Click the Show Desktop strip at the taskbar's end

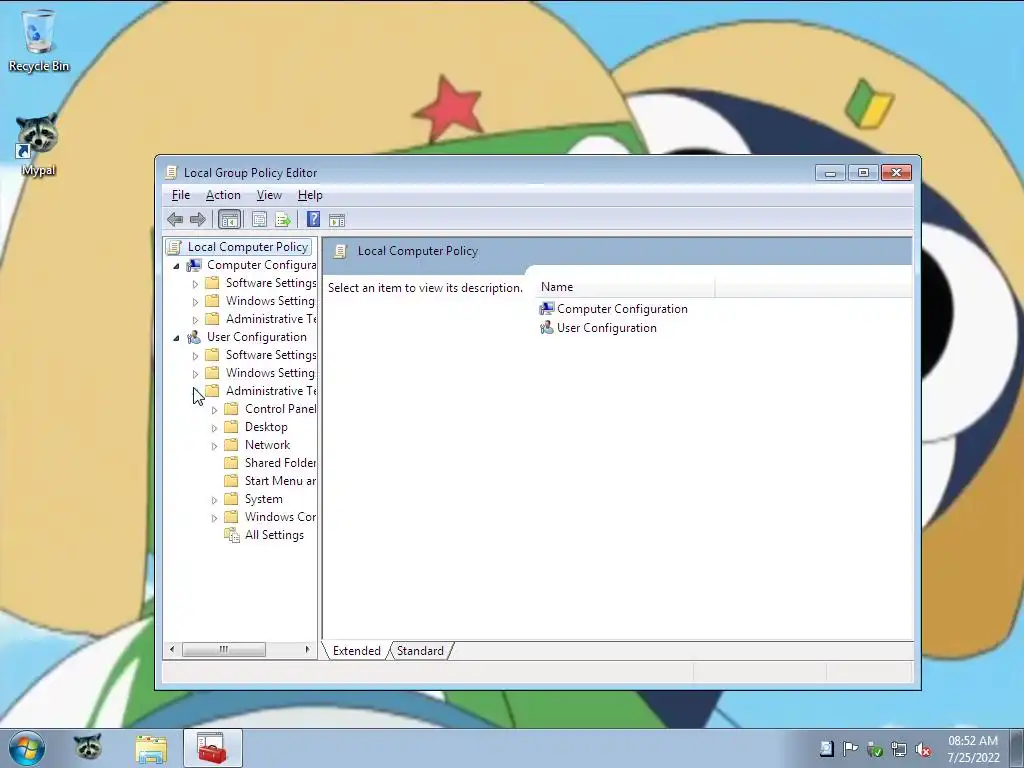tap(1017, 748)
